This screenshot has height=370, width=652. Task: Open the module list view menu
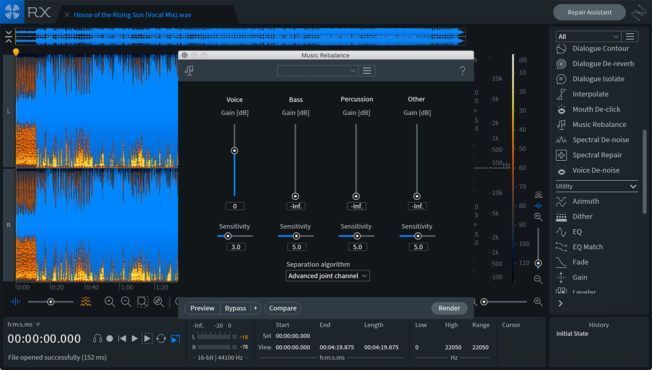point(630,37)
